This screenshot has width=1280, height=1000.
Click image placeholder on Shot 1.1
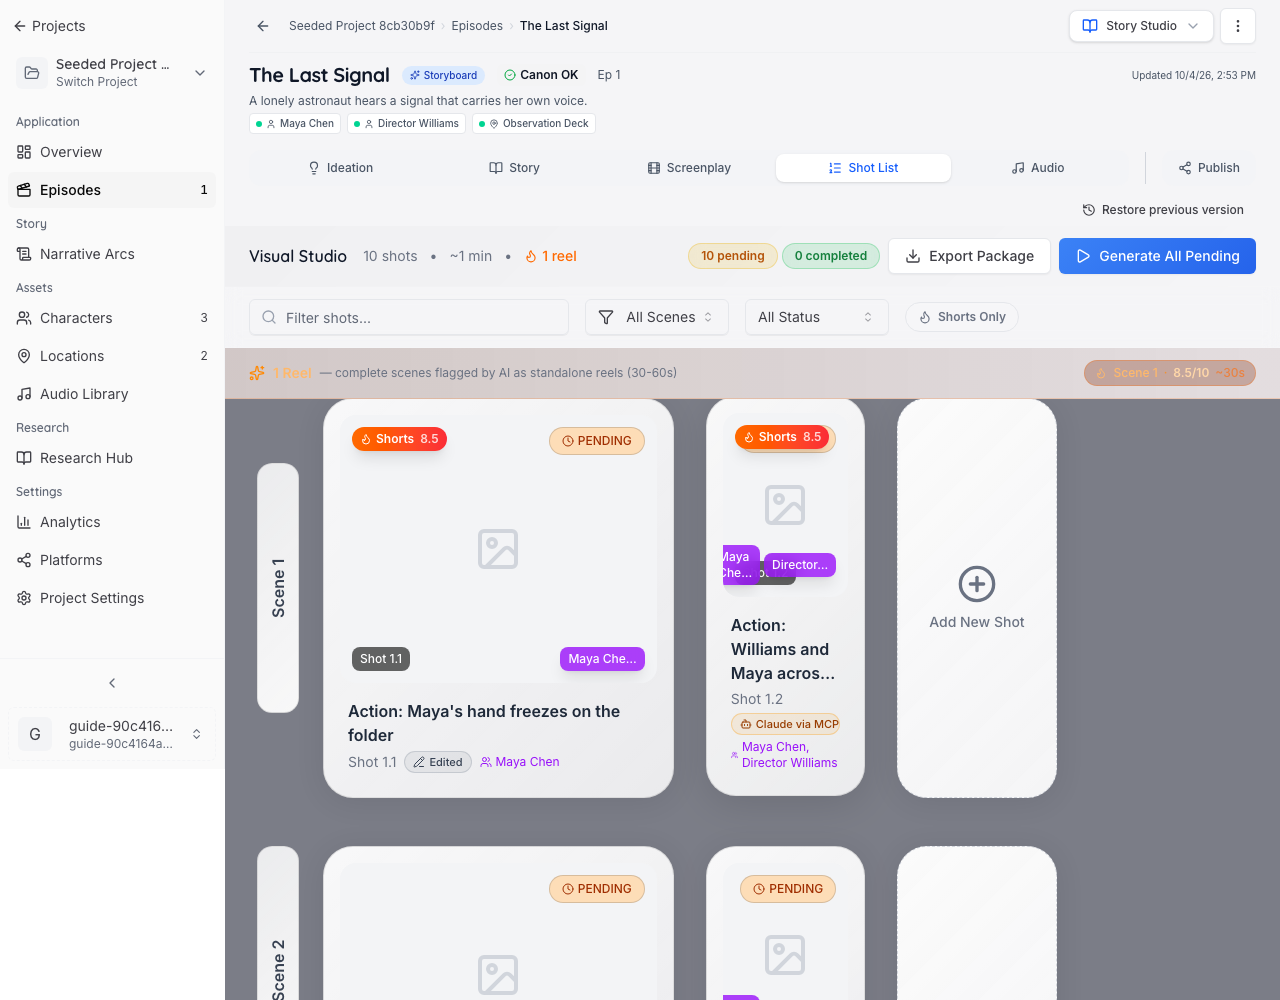coord(498,549)
